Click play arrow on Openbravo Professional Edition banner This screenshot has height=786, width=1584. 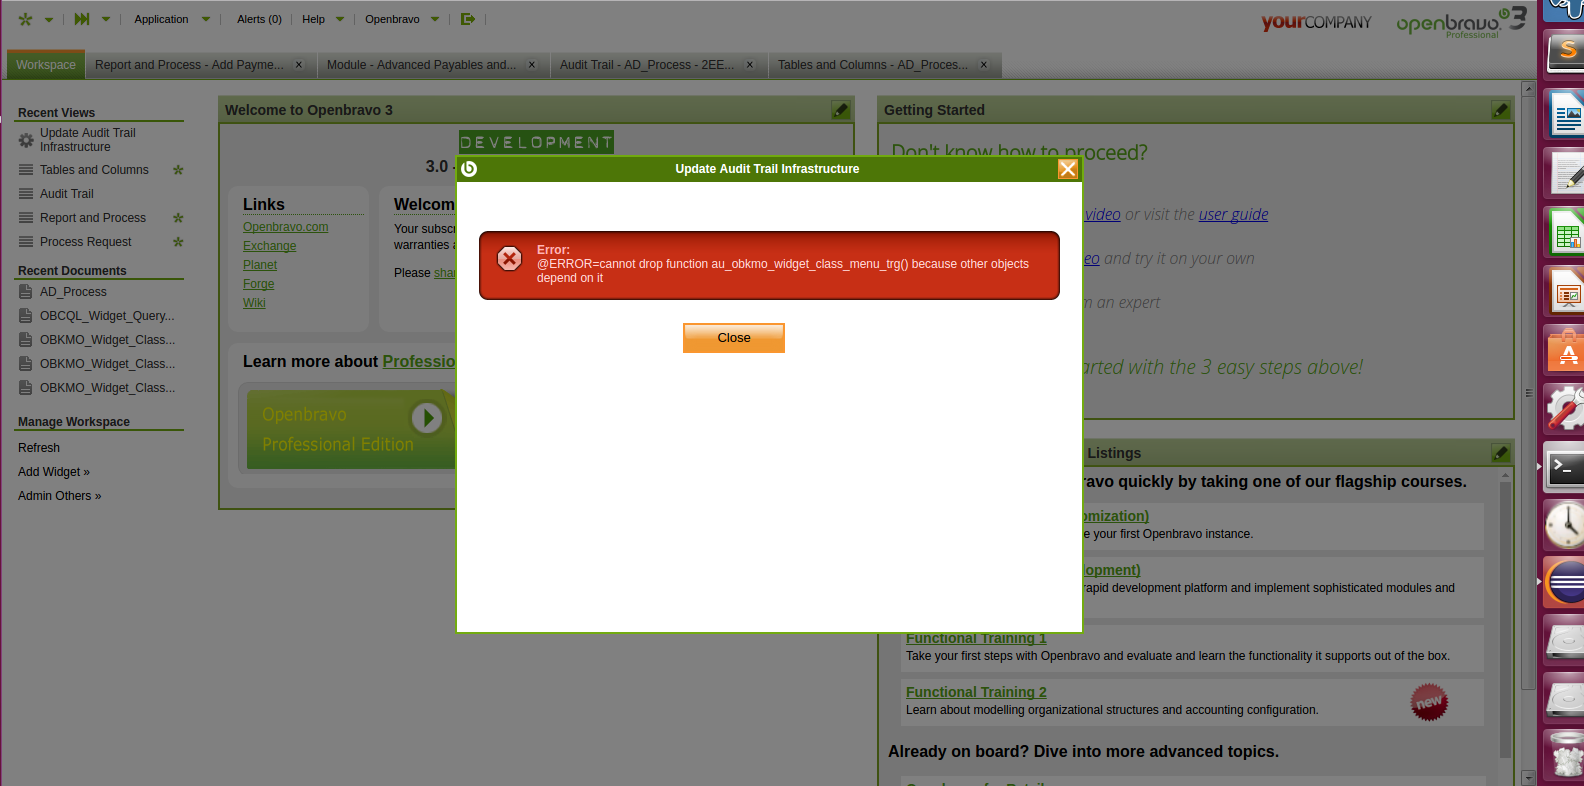coord(427,417)
